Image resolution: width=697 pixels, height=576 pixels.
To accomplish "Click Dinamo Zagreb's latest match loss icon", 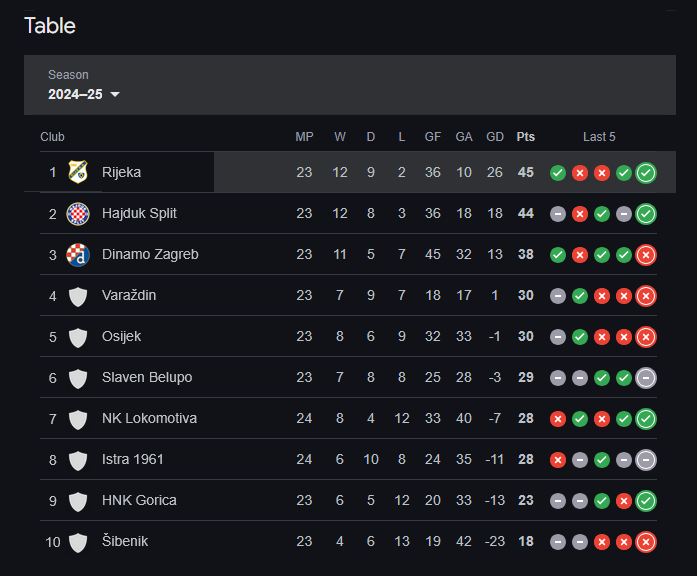I will (x=646, y=255).
